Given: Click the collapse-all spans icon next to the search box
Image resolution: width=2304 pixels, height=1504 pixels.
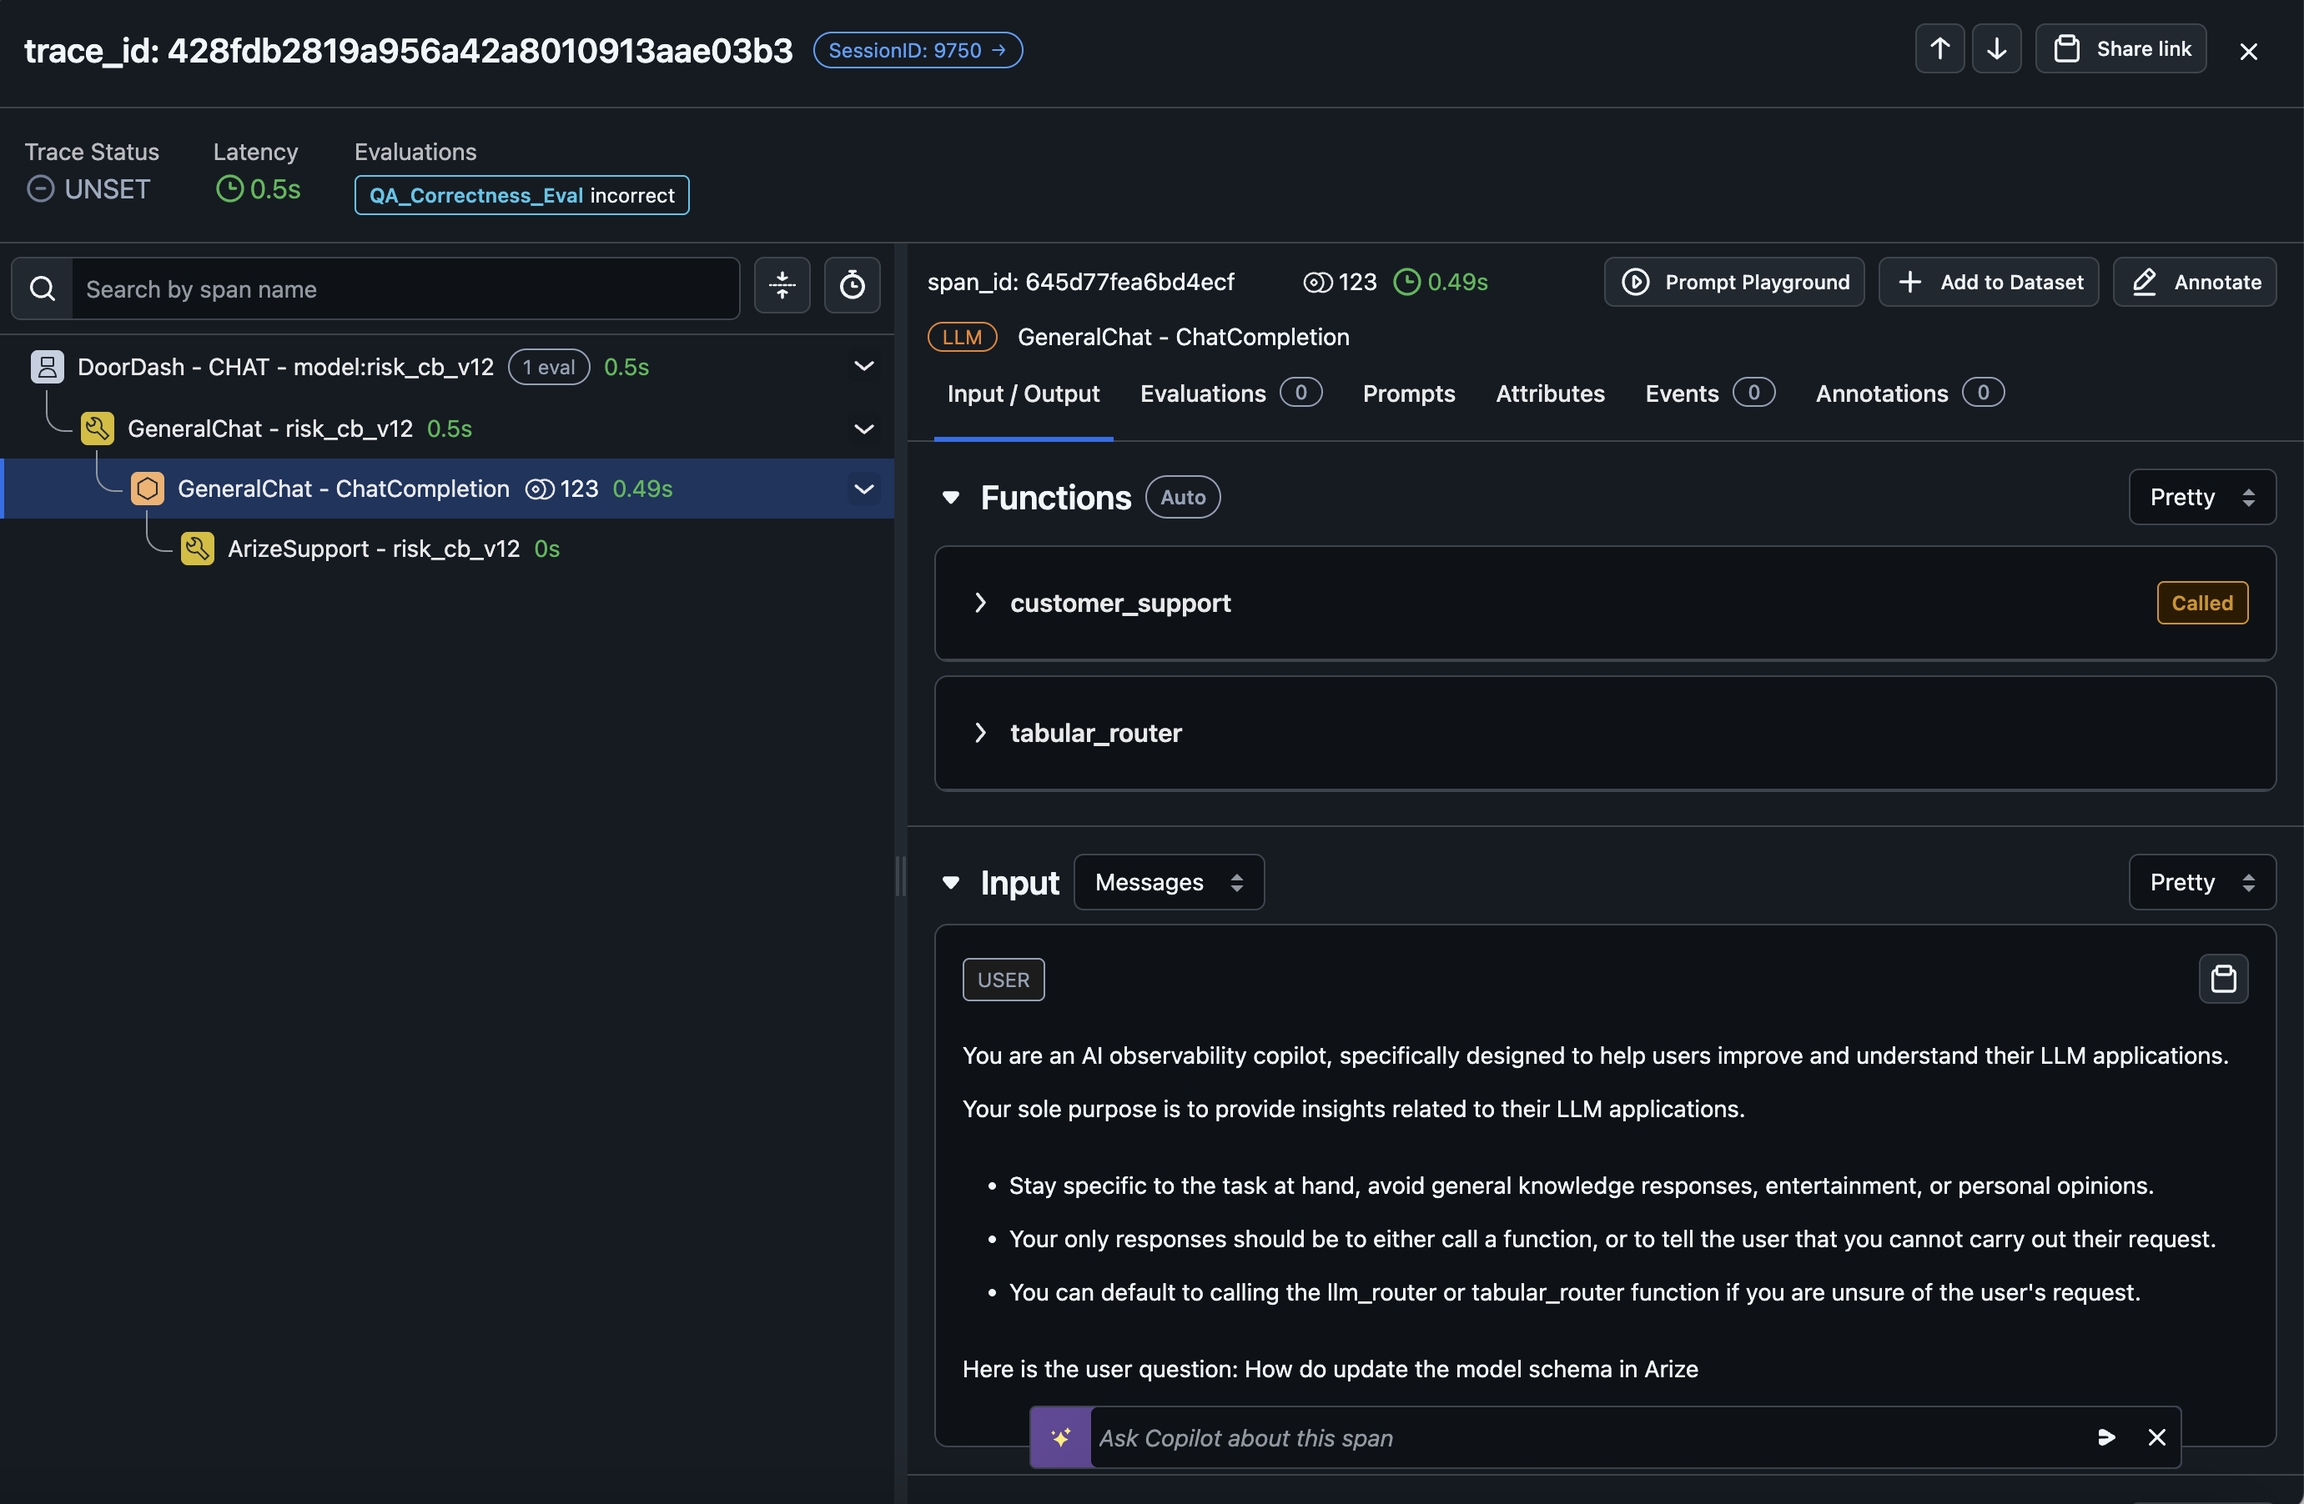Looking at the screenshot, I should (x=782, y=287).
